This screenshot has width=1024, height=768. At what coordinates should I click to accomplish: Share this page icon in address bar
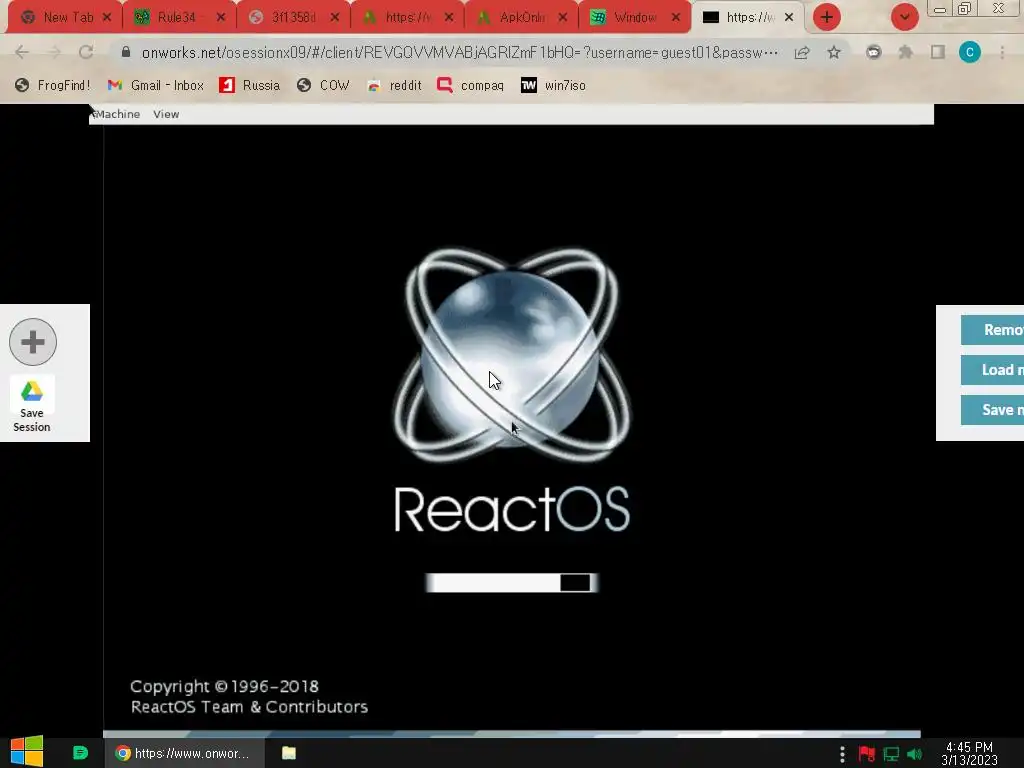[x=802, y=52]
